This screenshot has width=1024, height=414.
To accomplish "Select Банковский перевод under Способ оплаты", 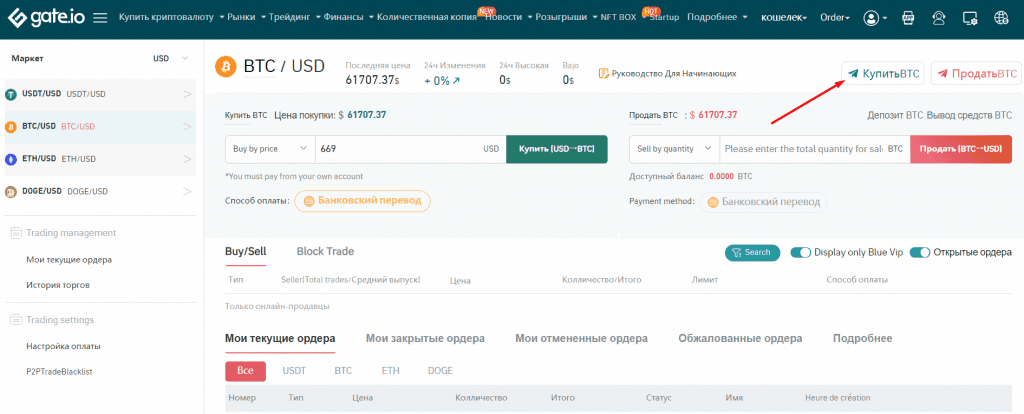I will [x=362, y=201].
